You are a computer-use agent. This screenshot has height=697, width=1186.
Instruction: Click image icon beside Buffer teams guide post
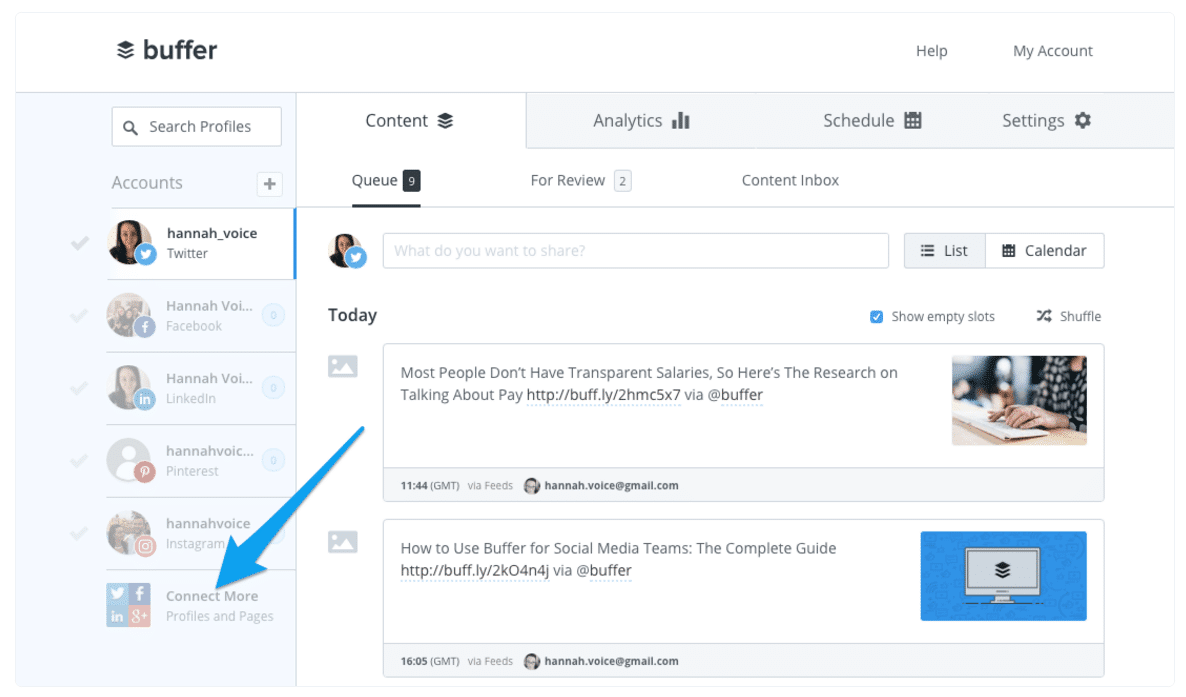[x=343, y=542]
